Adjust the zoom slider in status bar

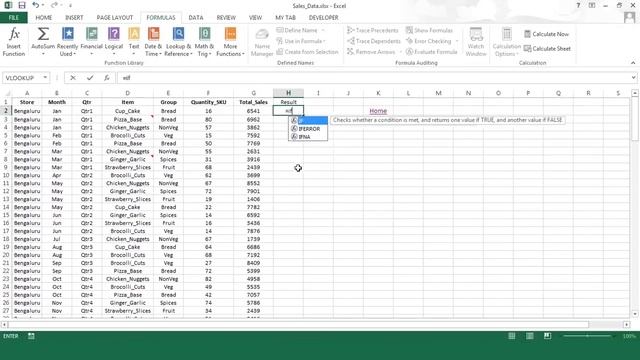[x=587, y=336]
